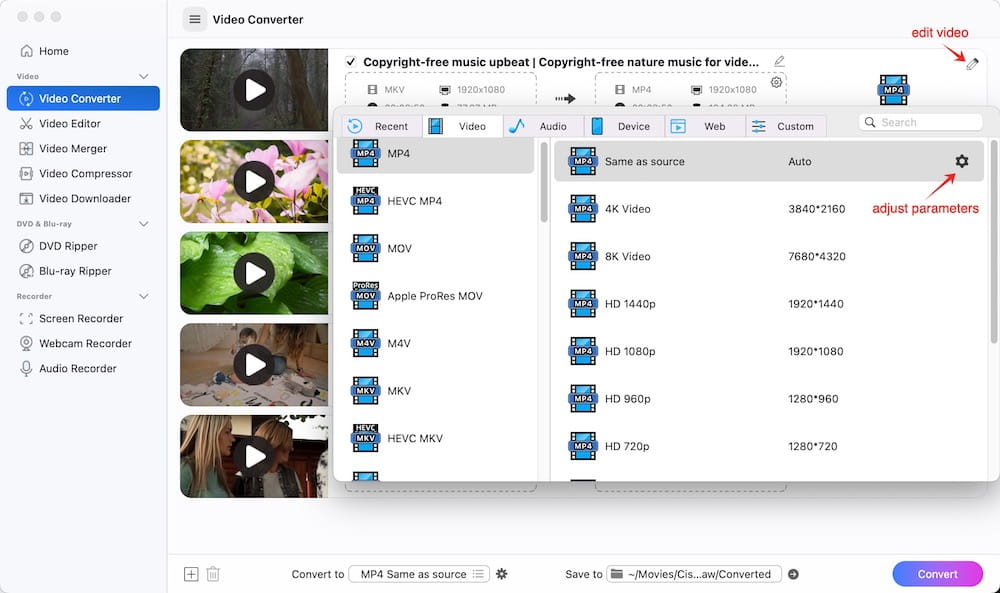The width and height of the screenshot is (1000, 593).
Task: Open the hamburger menu beside Video Converter
Action: tap(195, 19)
